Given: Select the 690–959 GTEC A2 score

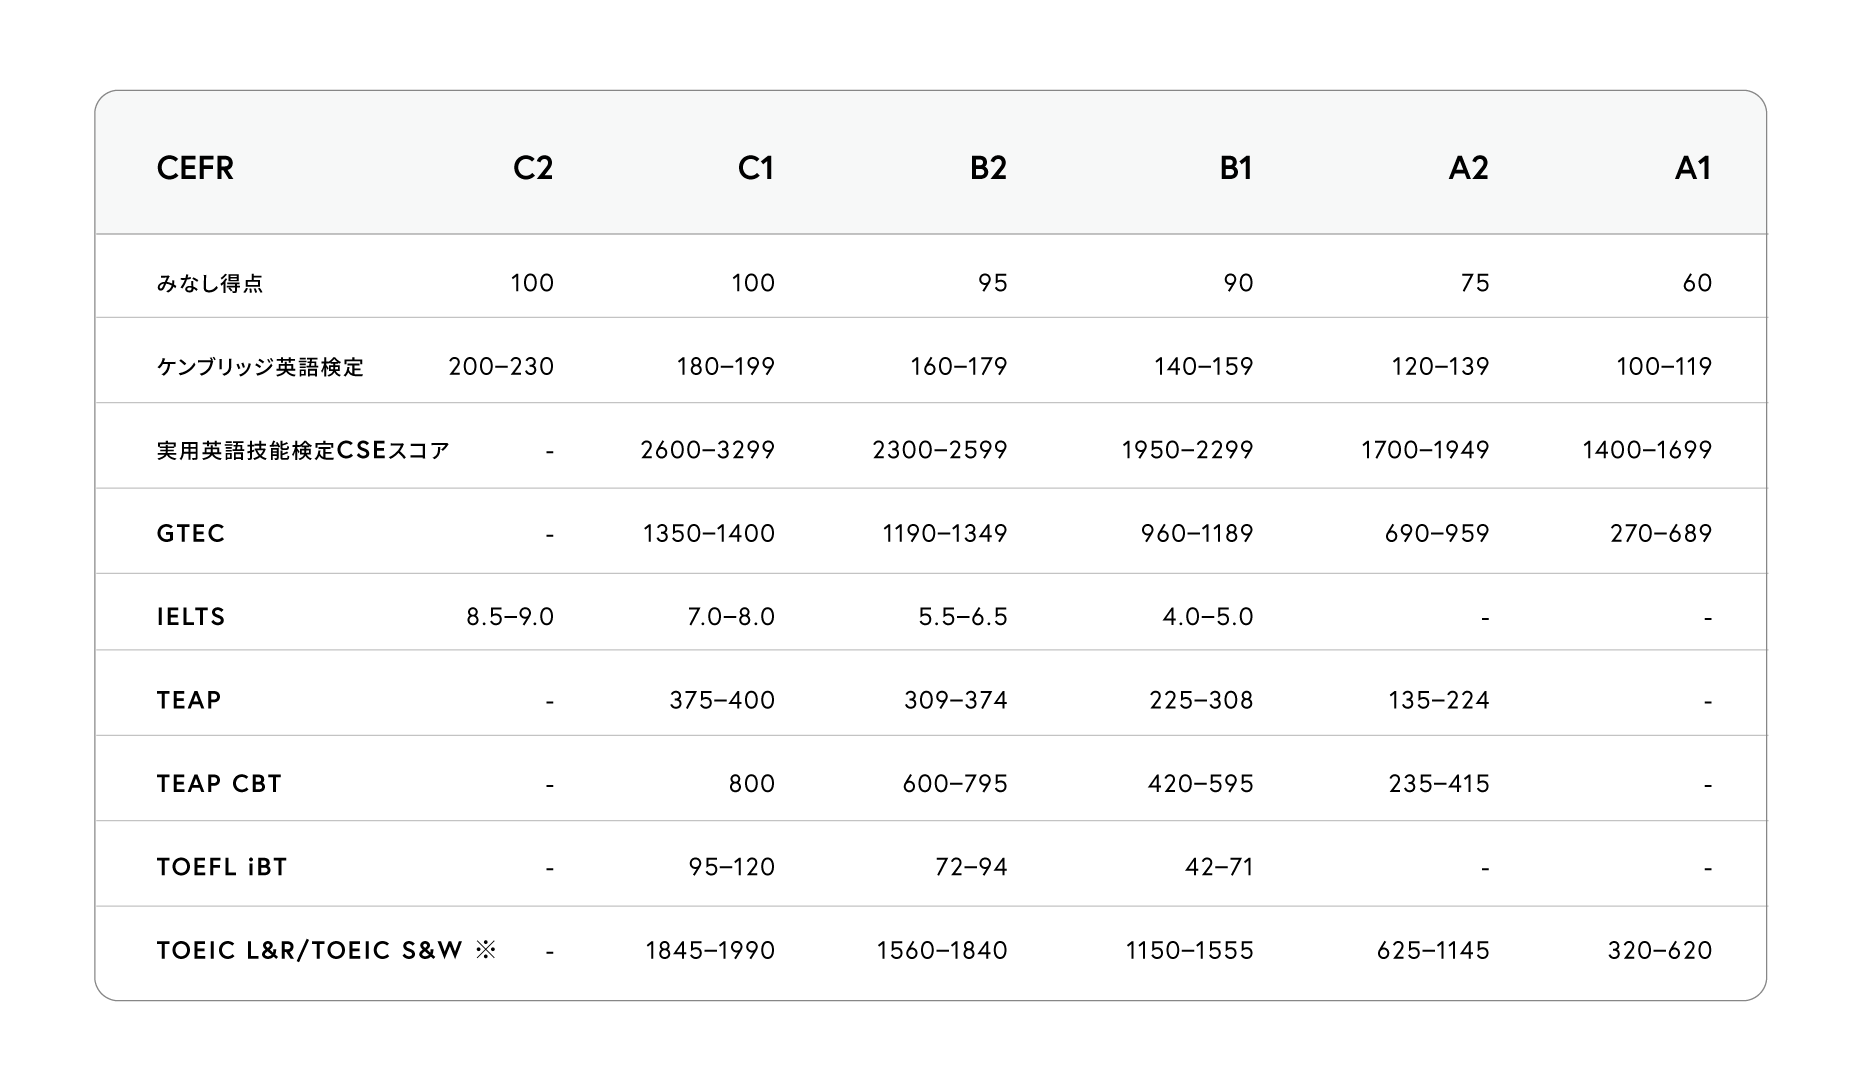Looking at the screenshot, I should point(1437,534).
